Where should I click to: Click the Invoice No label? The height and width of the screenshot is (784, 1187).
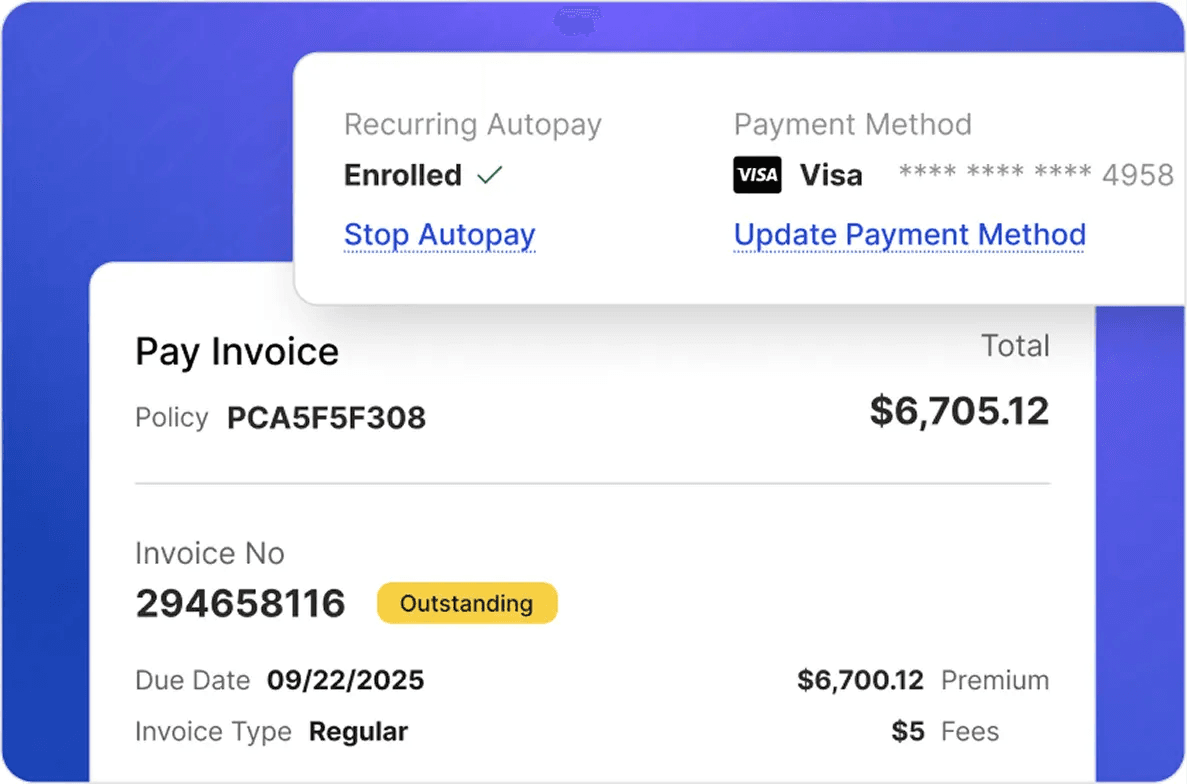(210, 554)
